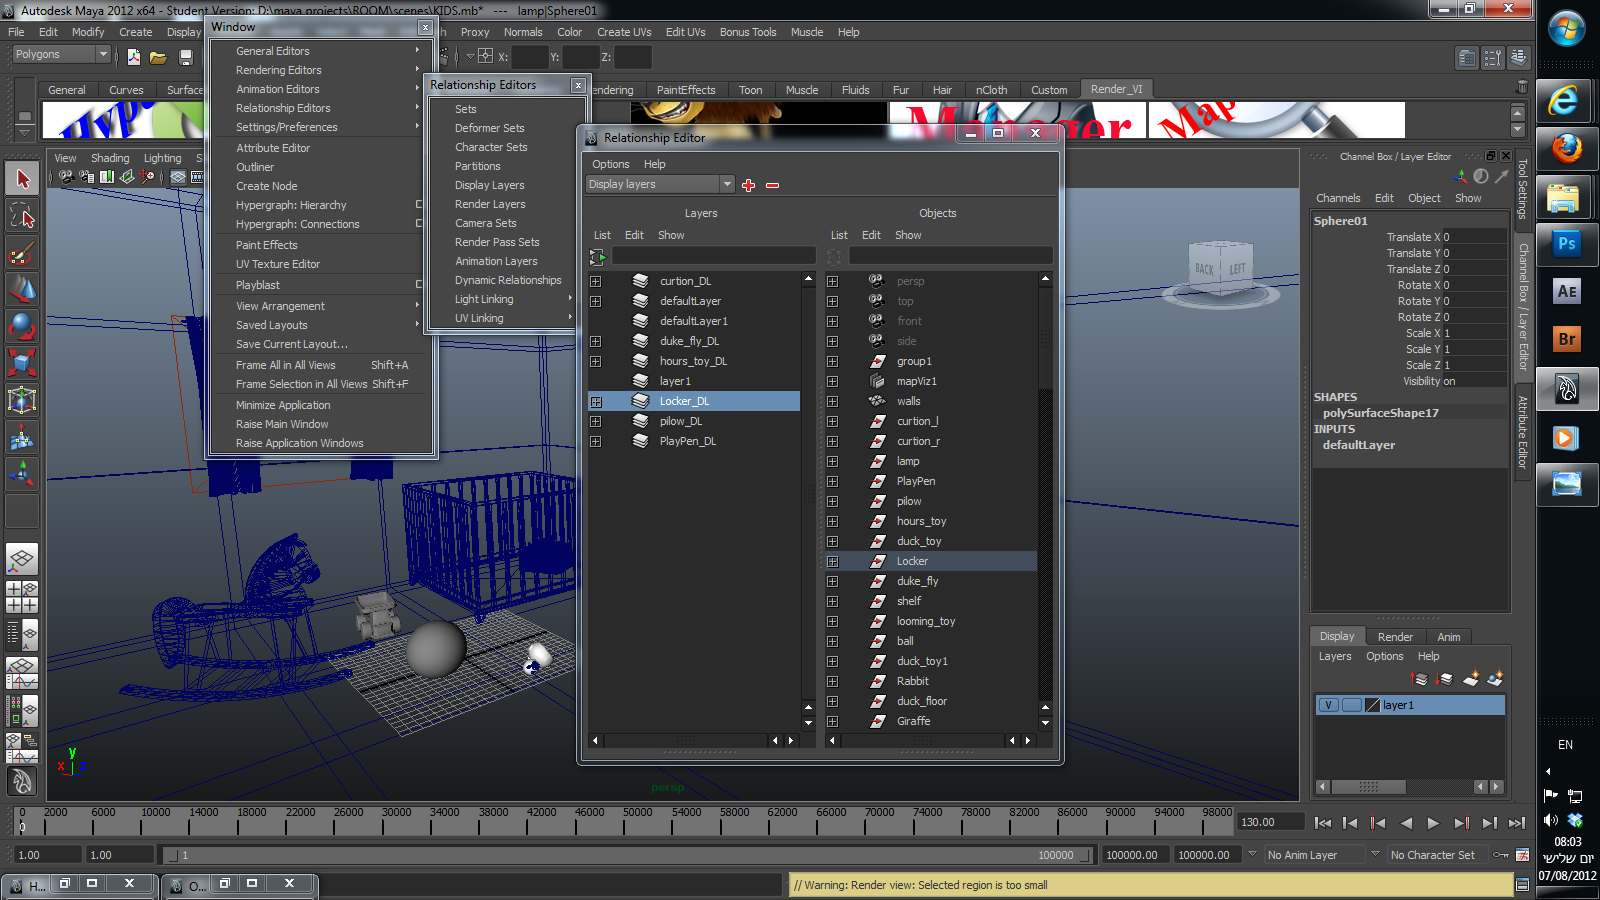Select the Lasso selection tool
Image resolution: width=1600 pixels, height=900 pixels.
point(22,216)
